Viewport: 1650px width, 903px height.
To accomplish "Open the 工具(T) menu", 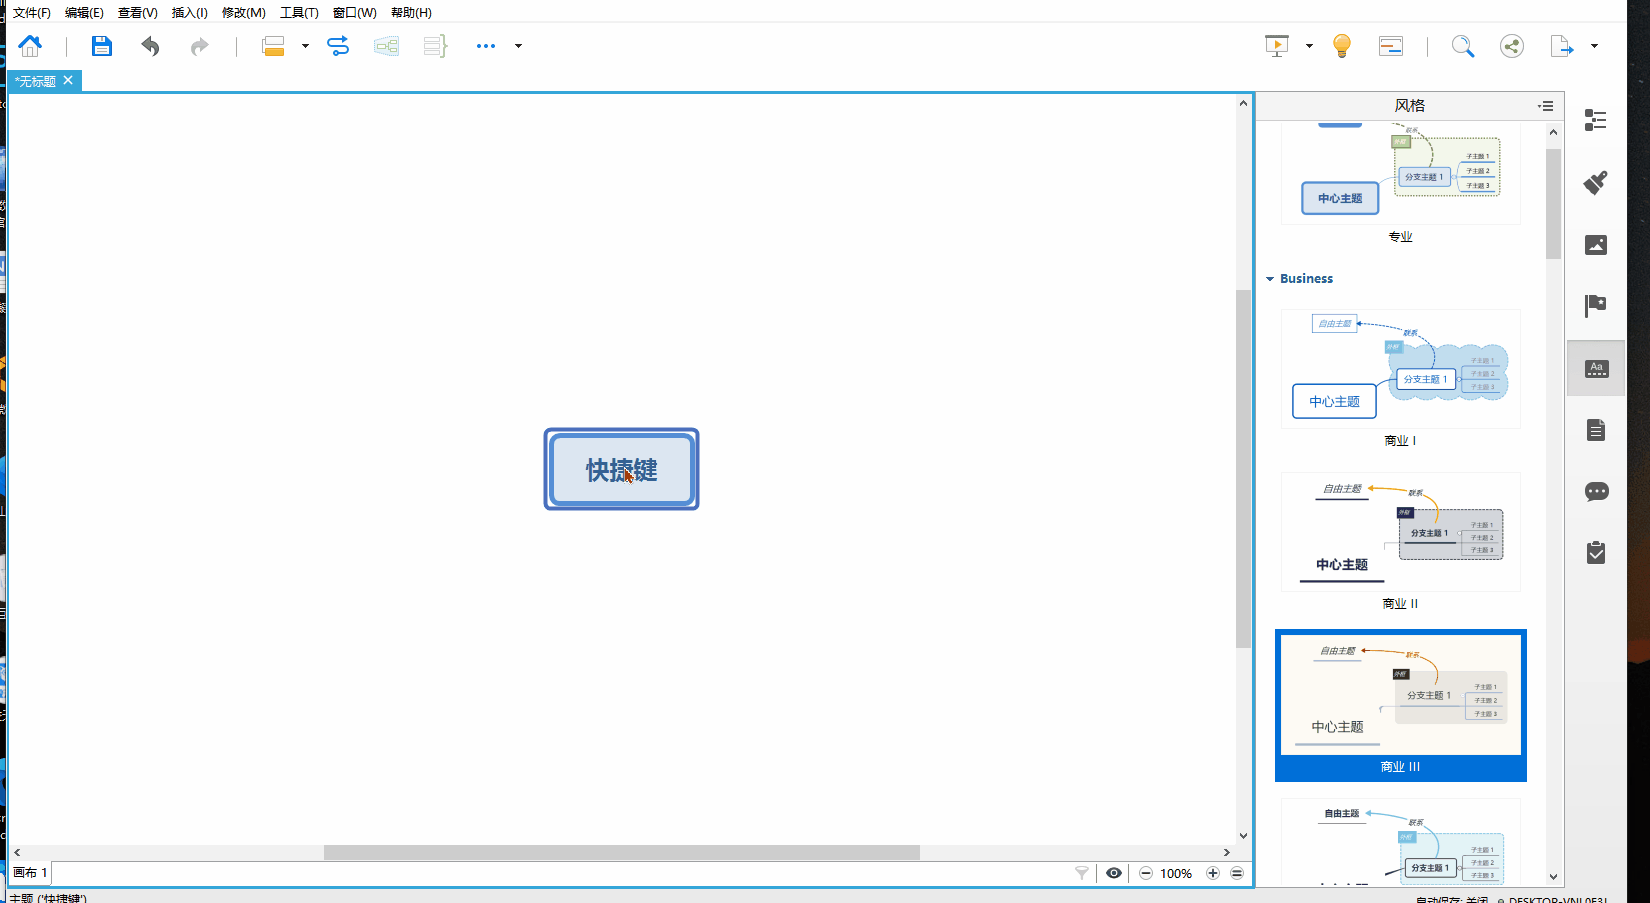I will (299, 13).
